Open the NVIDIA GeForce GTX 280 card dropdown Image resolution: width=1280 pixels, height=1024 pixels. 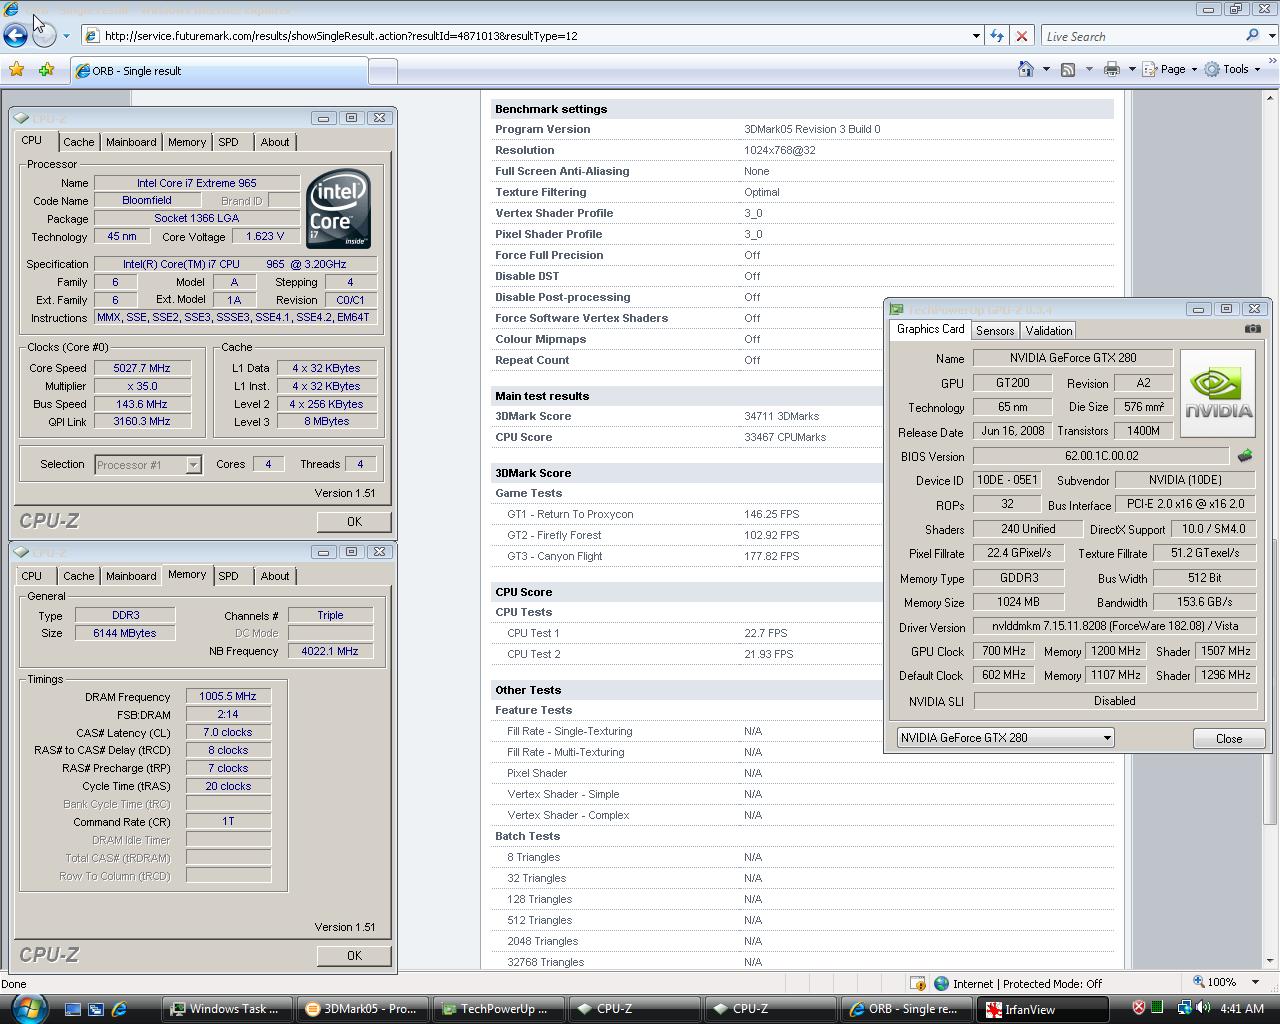click(1005, 738)
